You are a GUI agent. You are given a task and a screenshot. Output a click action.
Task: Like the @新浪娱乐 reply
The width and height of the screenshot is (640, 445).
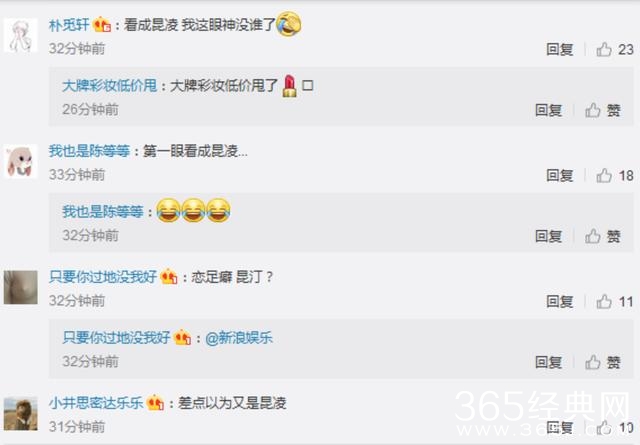click(x=603, y=362)
